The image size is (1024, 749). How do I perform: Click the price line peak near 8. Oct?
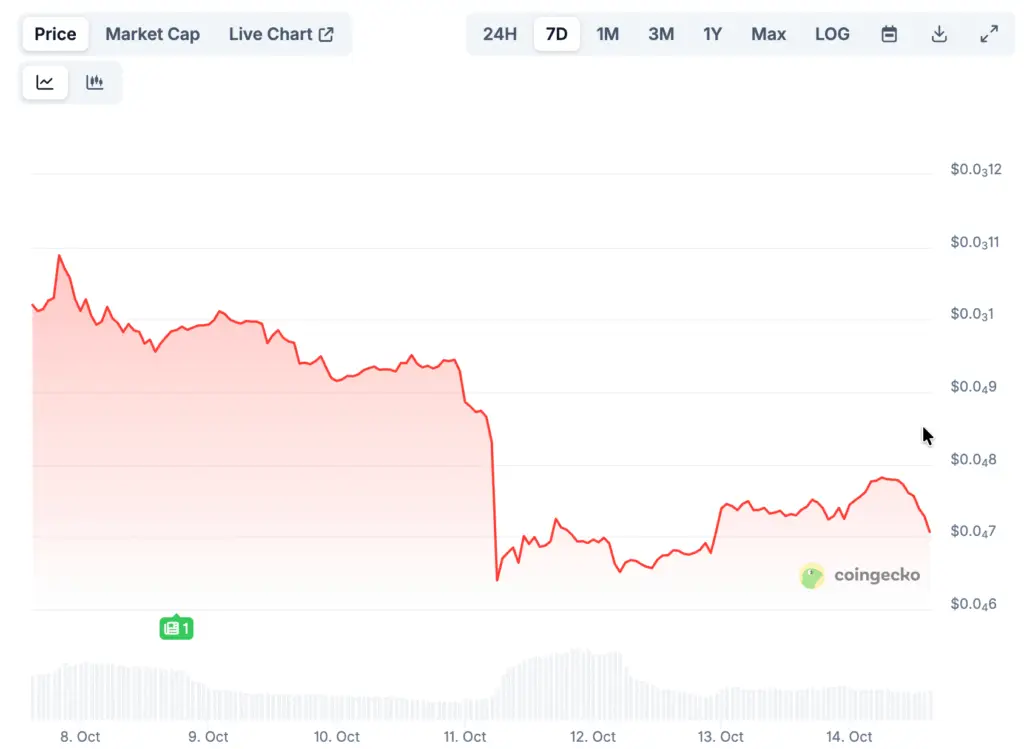click(59, 256)
